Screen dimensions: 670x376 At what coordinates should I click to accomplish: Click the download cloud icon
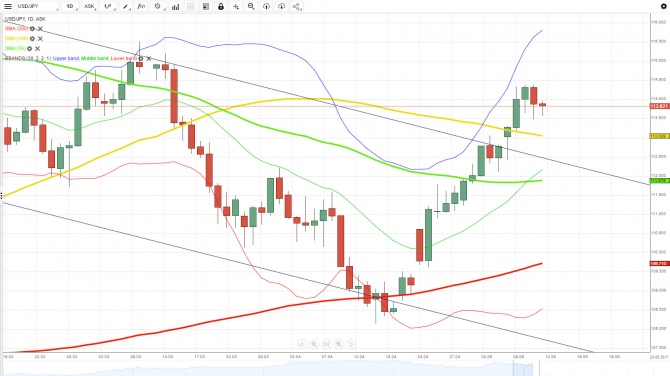(281, 6)
